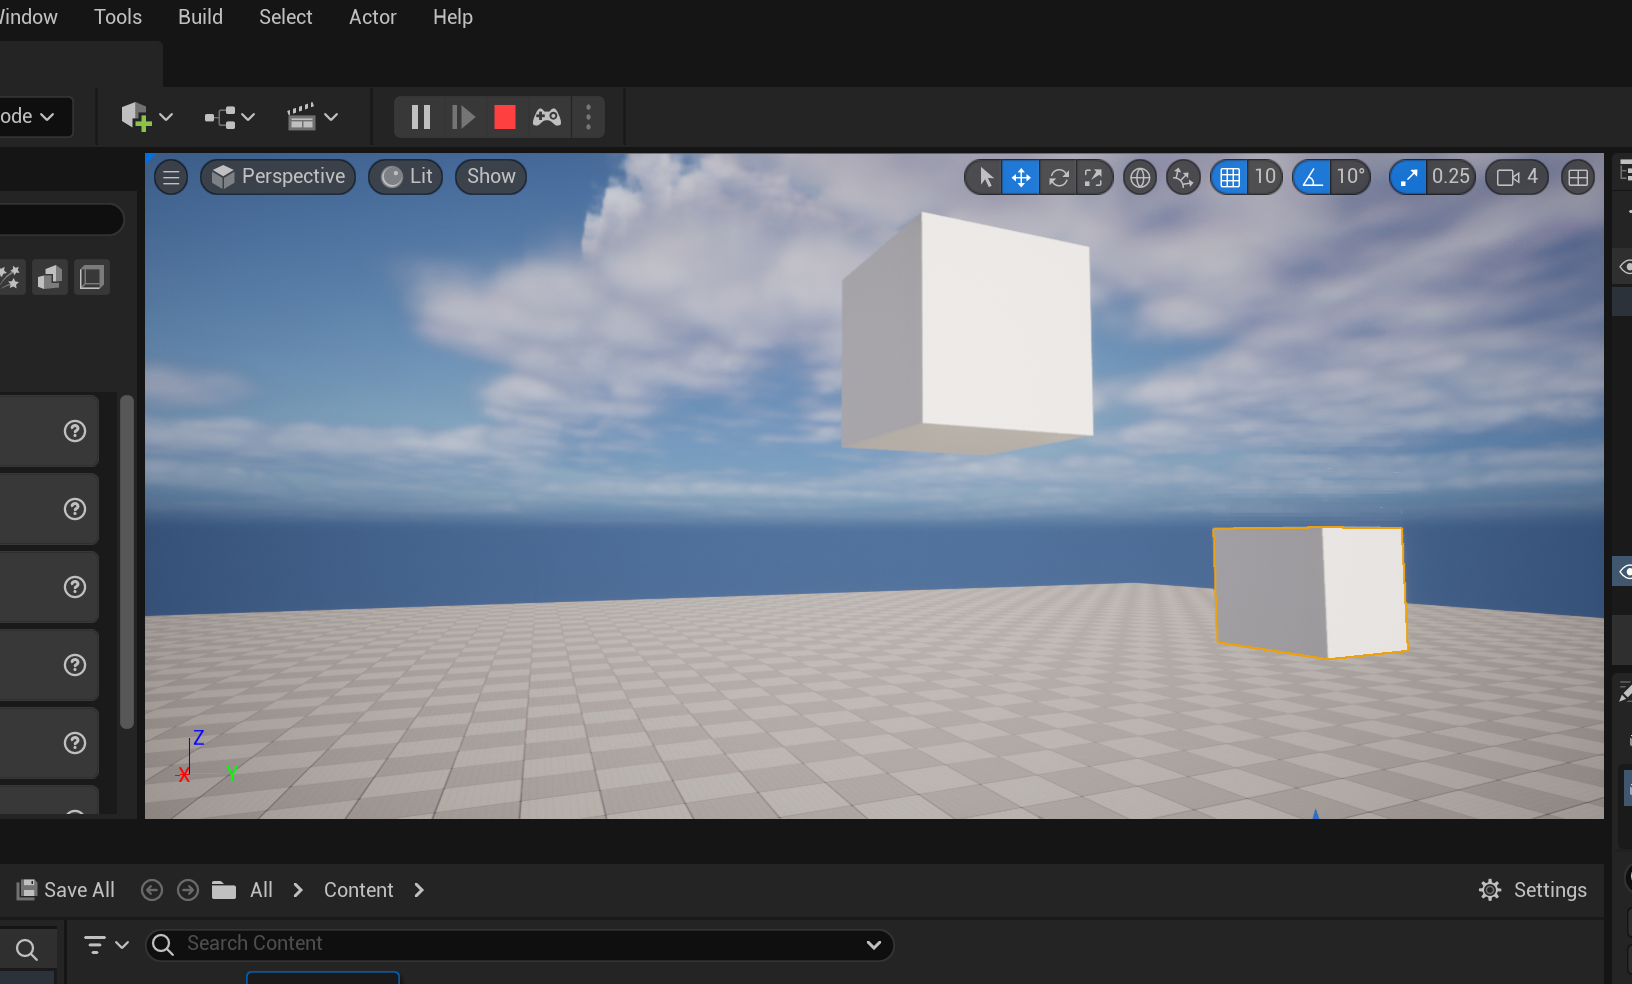Click the left panel vertical scrollbar
Image resolution: width=1632 pixels, height=984 pixels.
point(127,562)
